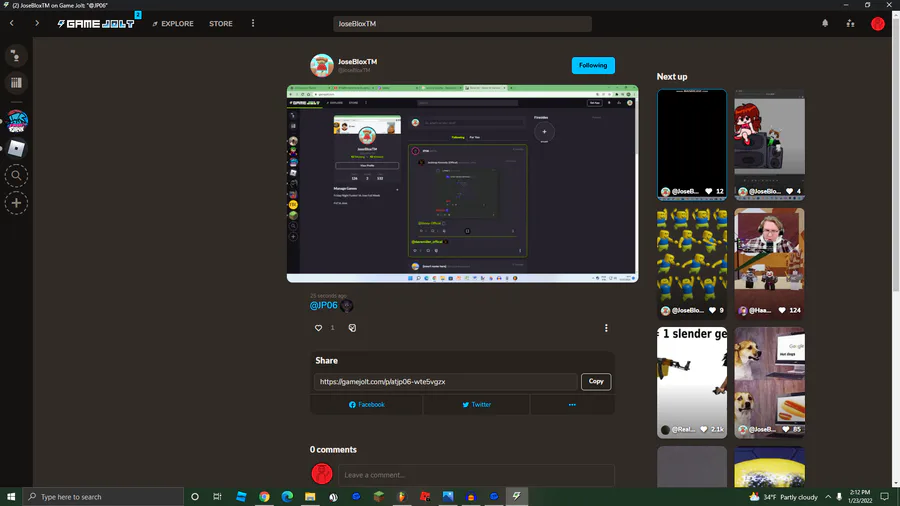Click the JoseBloxTM search field
Screen dimensions: 900x506
tap(462, 24)
